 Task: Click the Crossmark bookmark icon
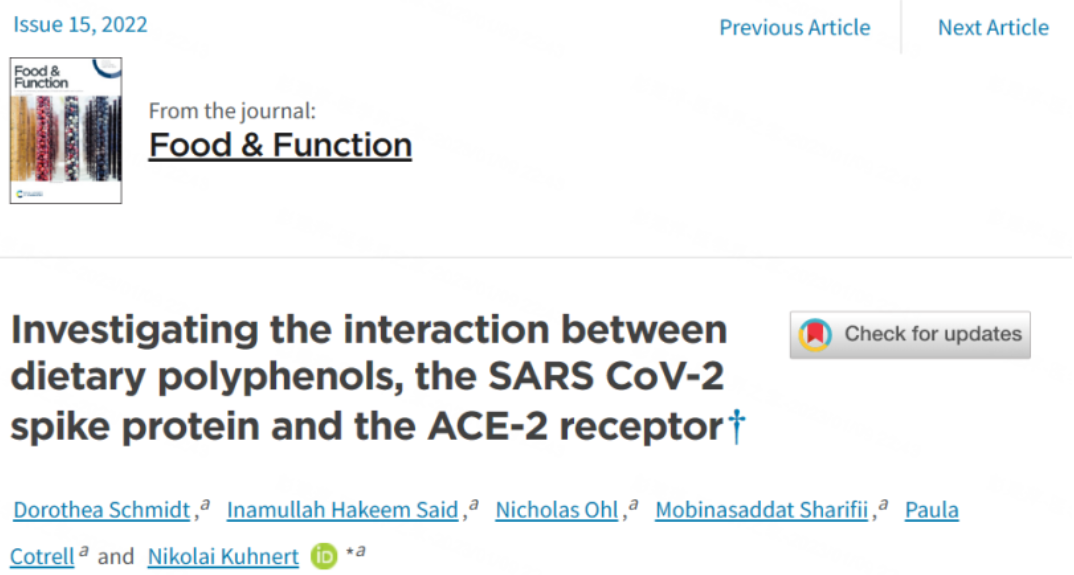click(x=817, y=335)
